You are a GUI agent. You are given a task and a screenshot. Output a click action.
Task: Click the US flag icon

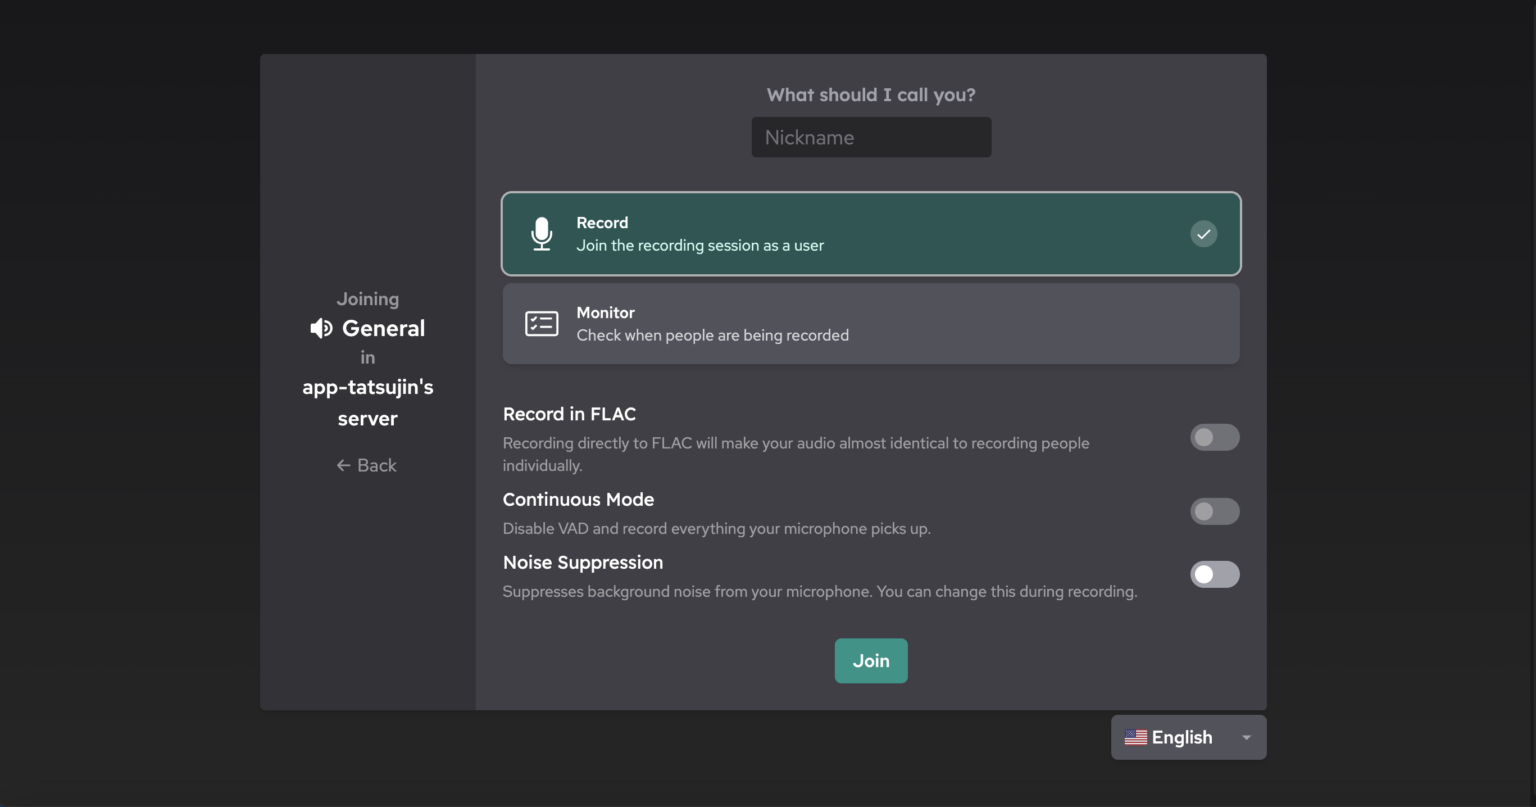[1135, 738]
